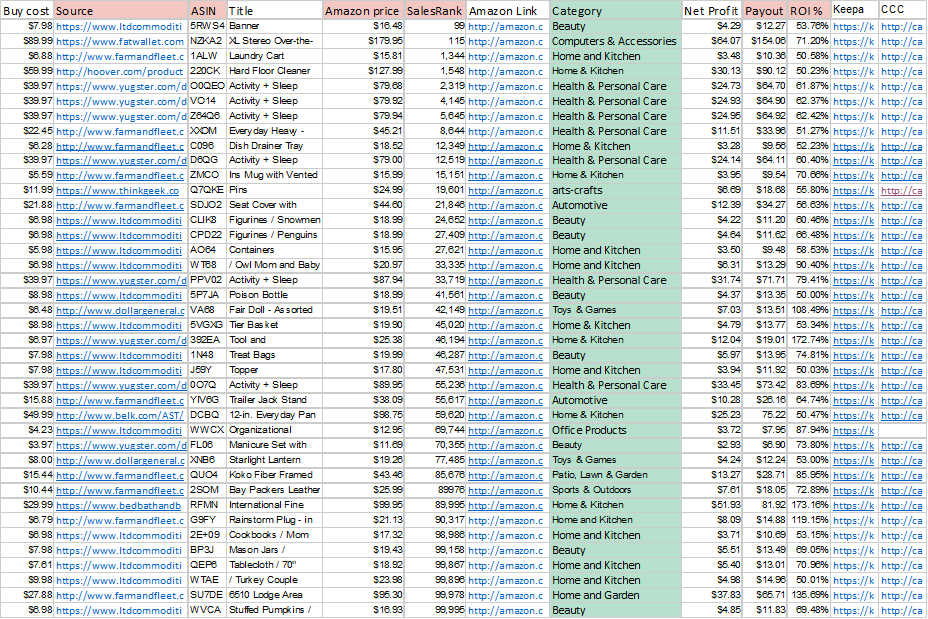Select the Amazon price column header
This screenshot has height=619, width=928.
click(363, 11)
